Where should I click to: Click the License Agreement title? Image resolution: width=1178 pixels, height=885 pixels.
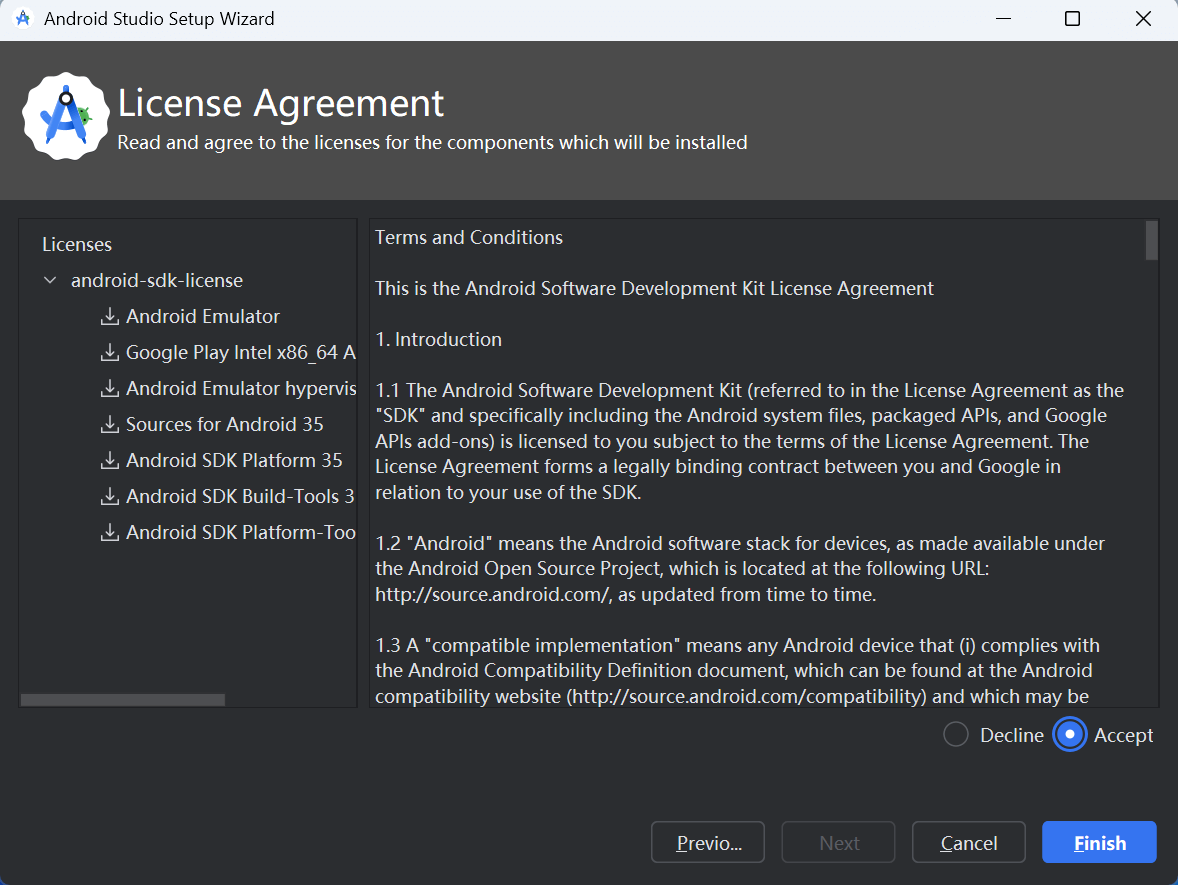(x=281, y=103)
